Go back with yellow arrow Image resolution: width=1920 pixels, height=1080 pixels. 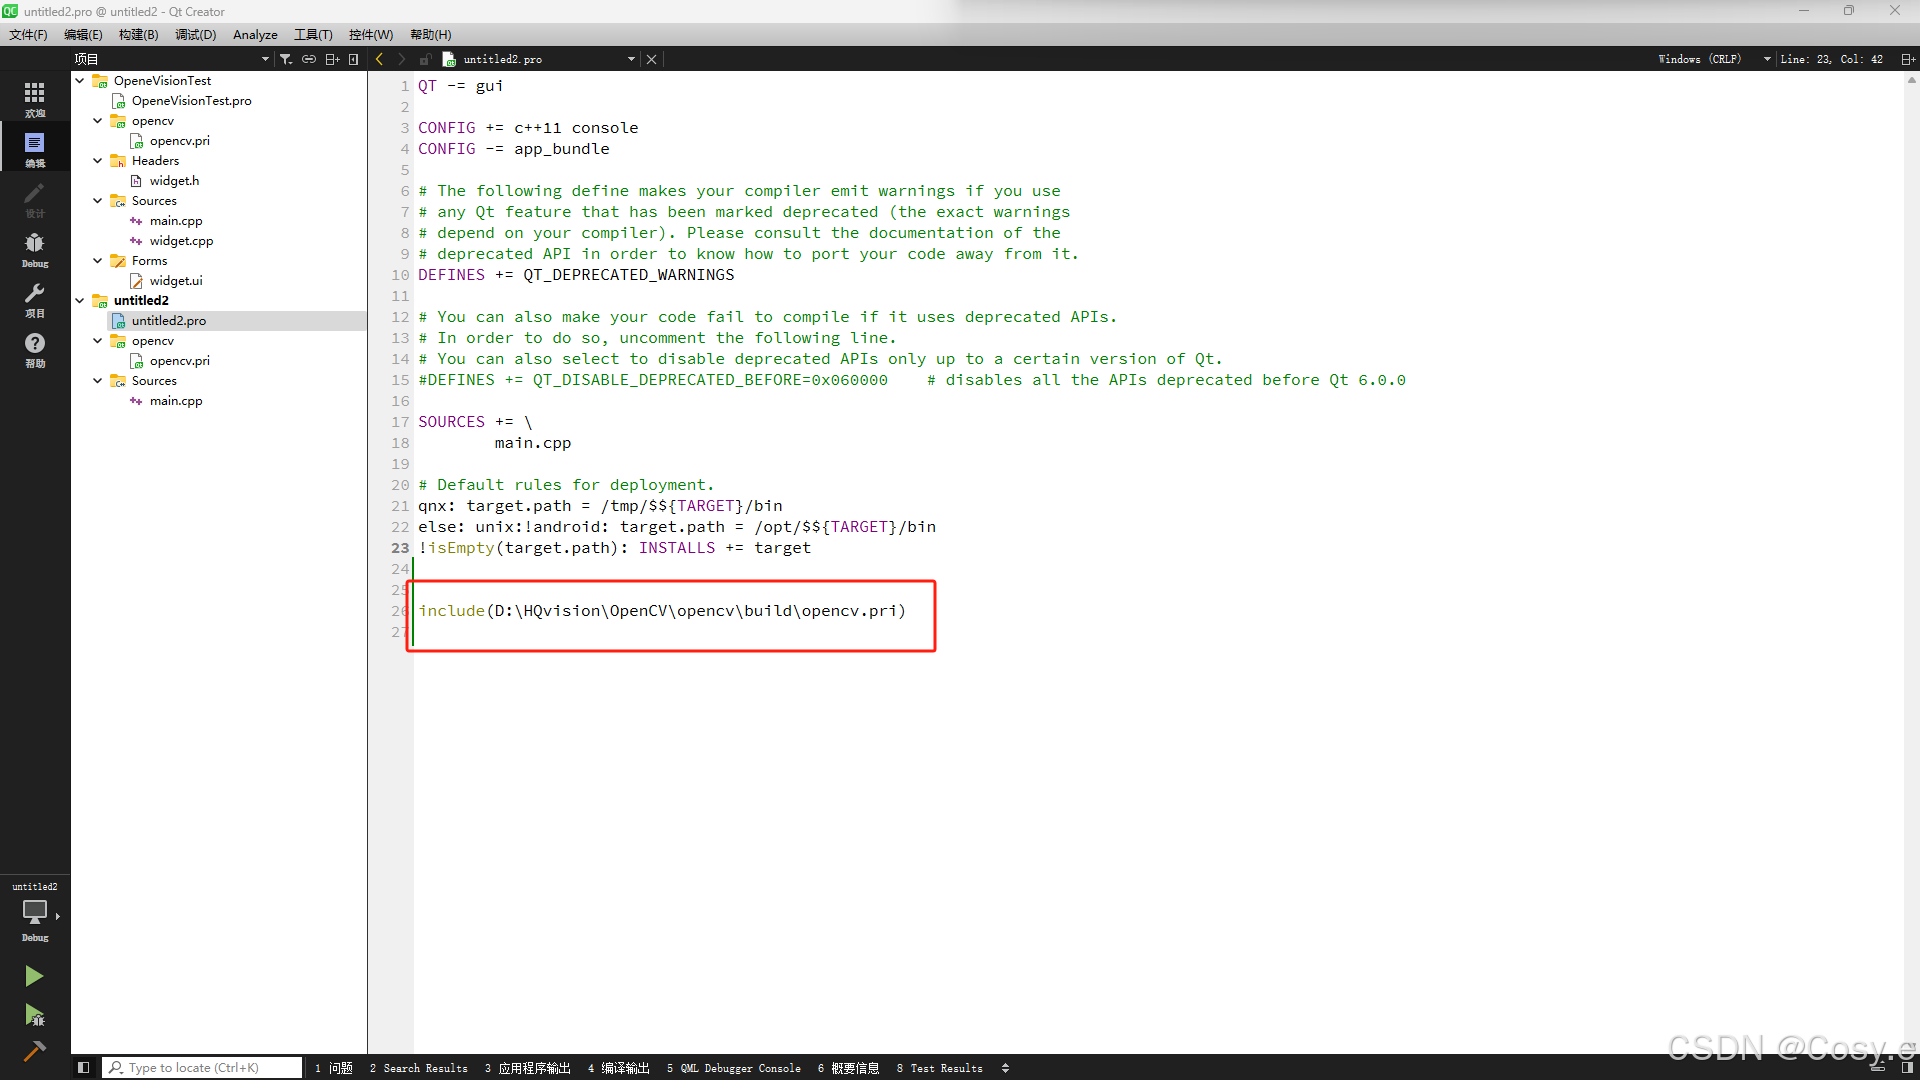click(380, 59)
